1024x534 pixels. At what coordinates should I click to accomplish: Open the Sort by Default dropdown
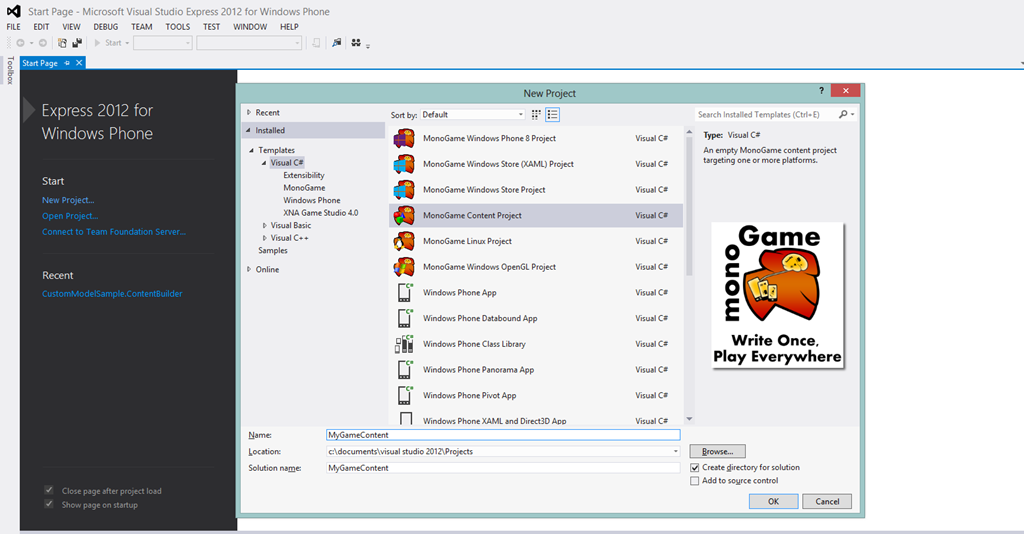point(472,114)
